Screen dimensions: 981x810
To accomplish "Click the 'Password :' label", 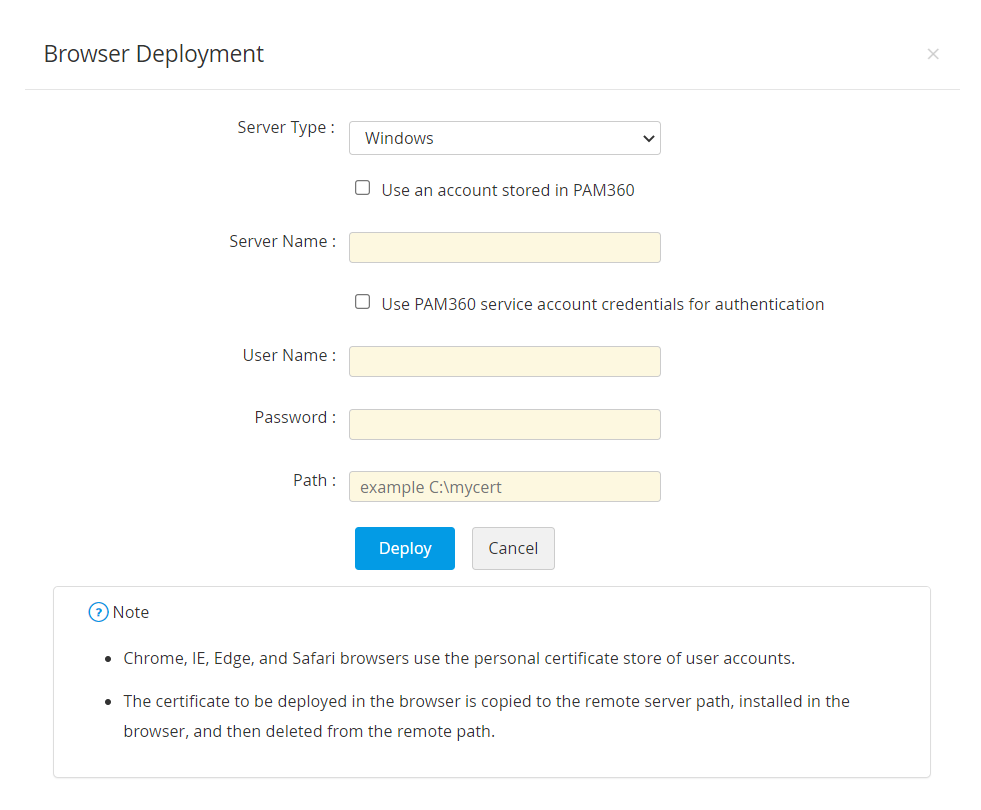I will click(295, 418).
